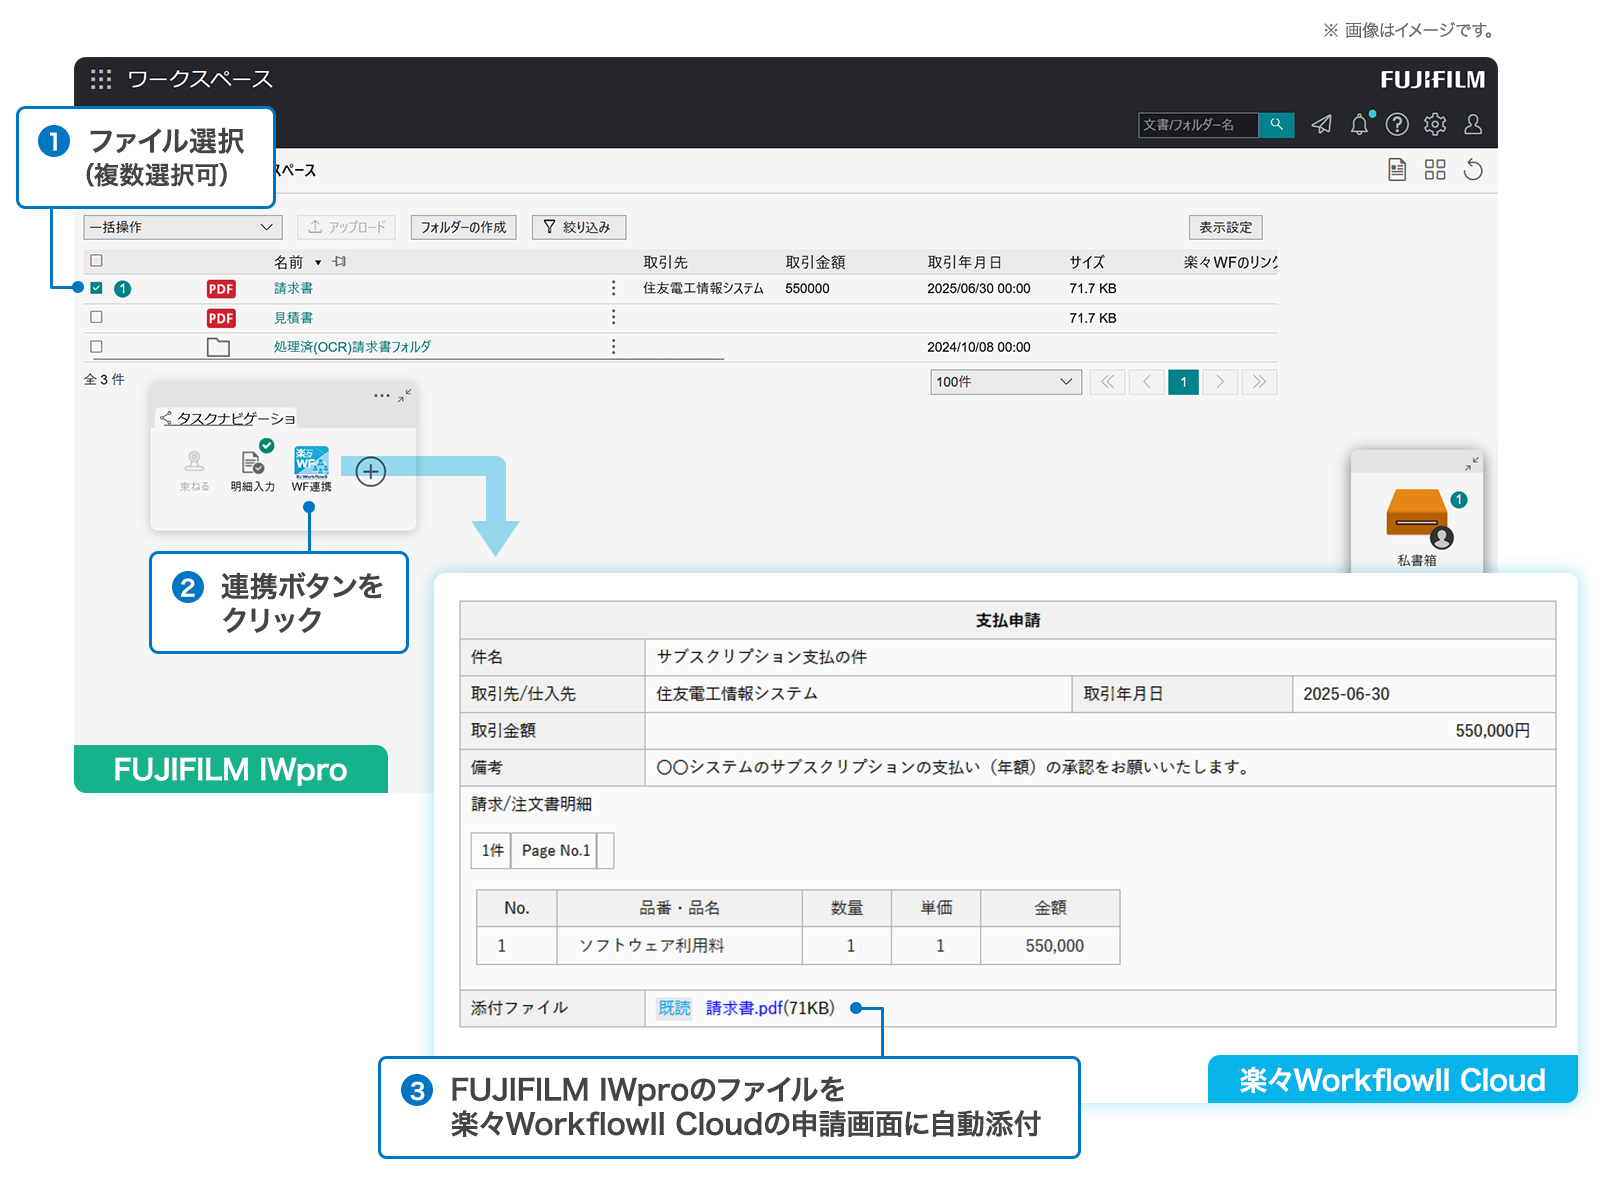Viewport: 1600px width, 1180px height.
Task: Go to first page of list
Action: pyautogui.click(x=1107, y=382)
